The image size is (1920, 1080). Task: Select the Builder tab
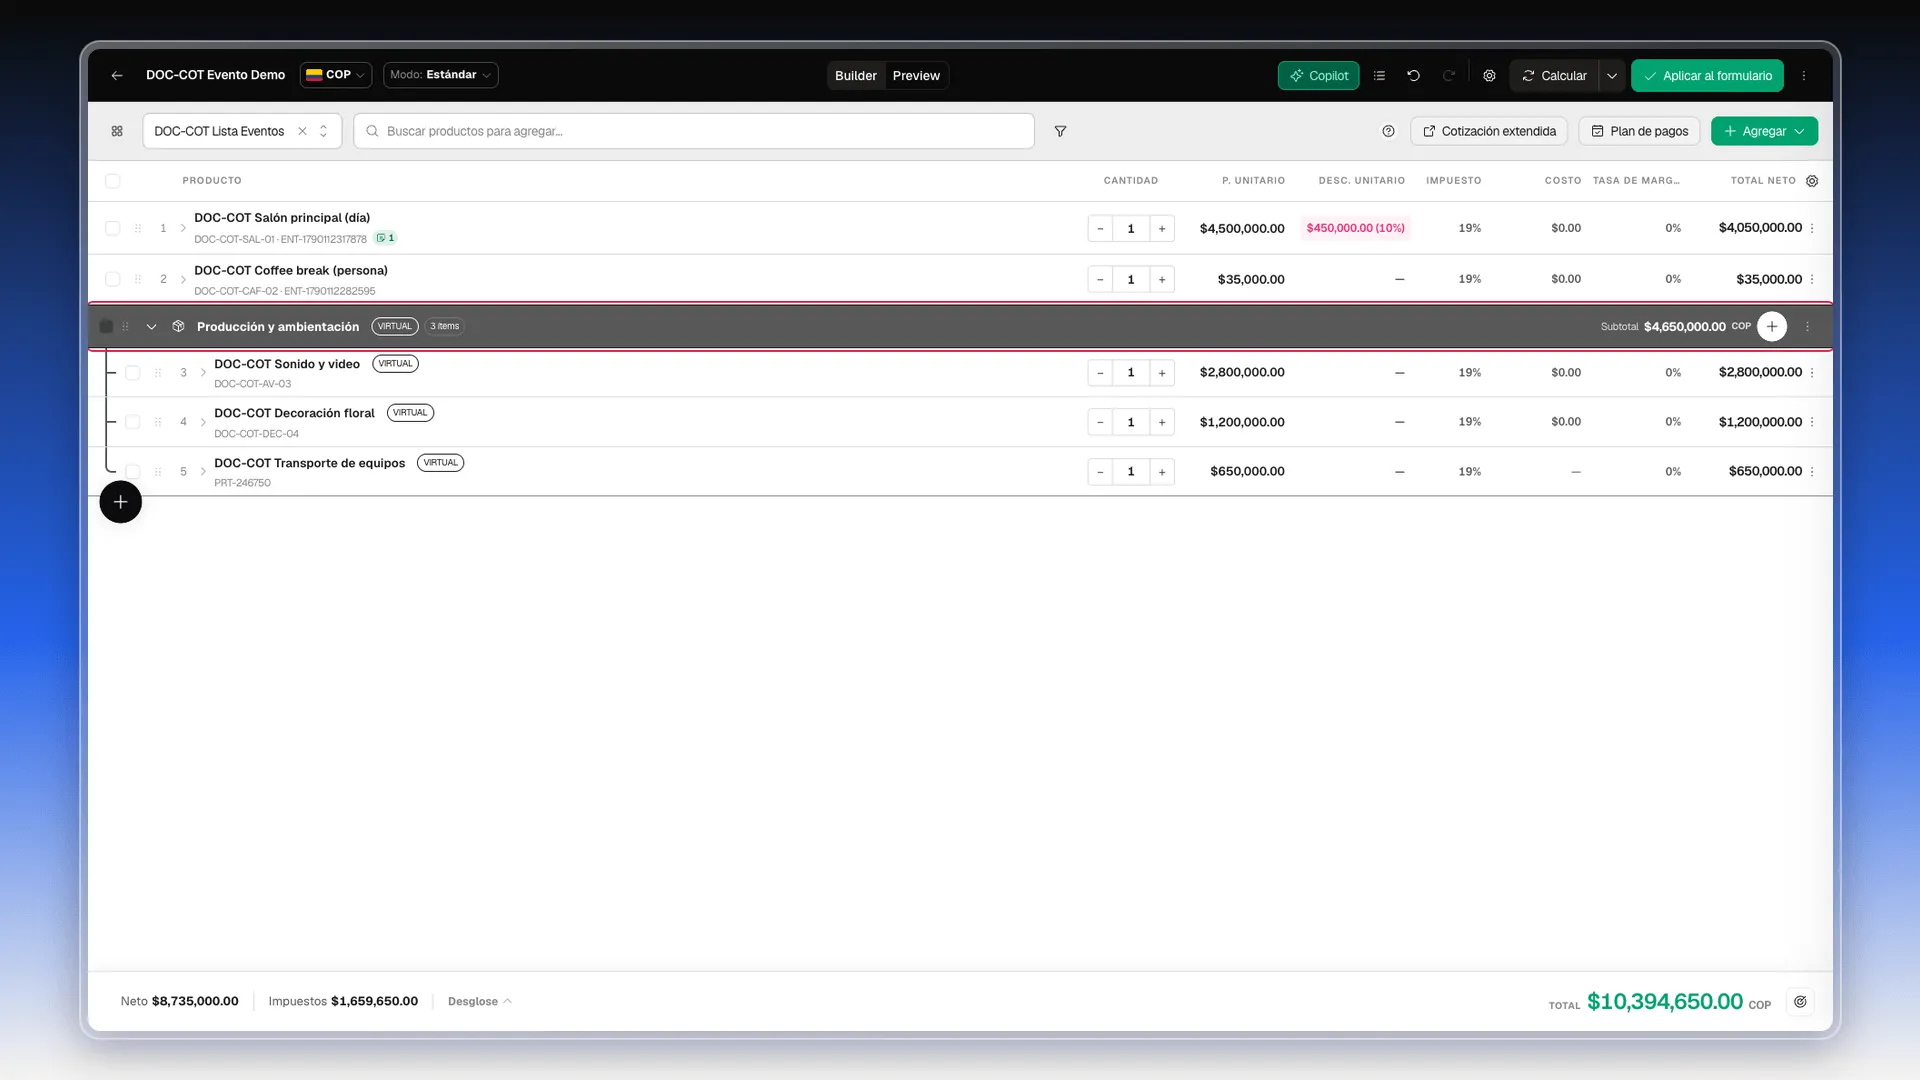856,75
